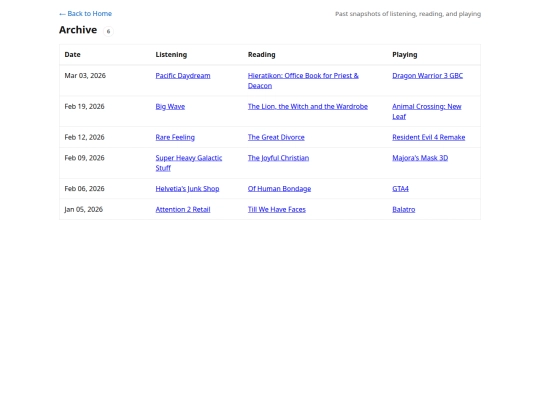Open Hieratikon: Office Book for Priest & Deacon
The width and height of the screenshot is (540, 405).
303,81
